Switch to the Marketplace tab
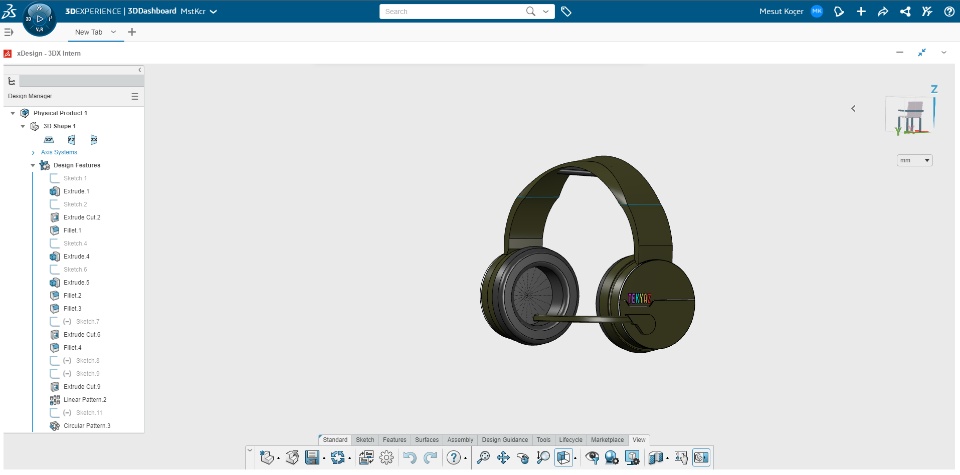 [x=607, y=439]
